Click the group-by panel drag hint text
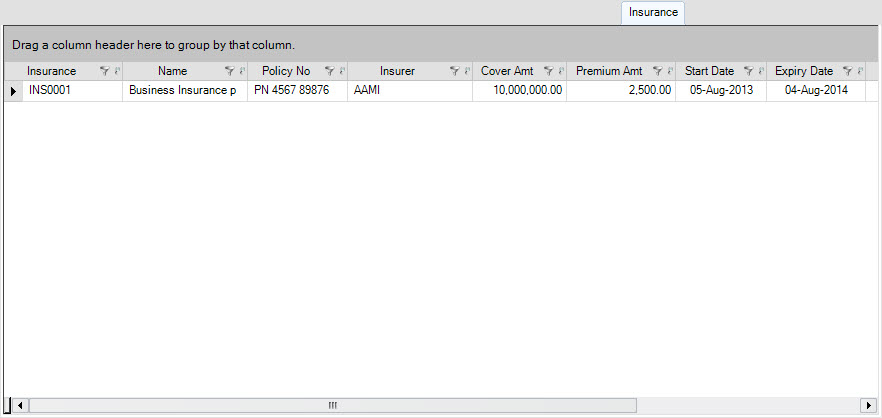 (154, 45)
